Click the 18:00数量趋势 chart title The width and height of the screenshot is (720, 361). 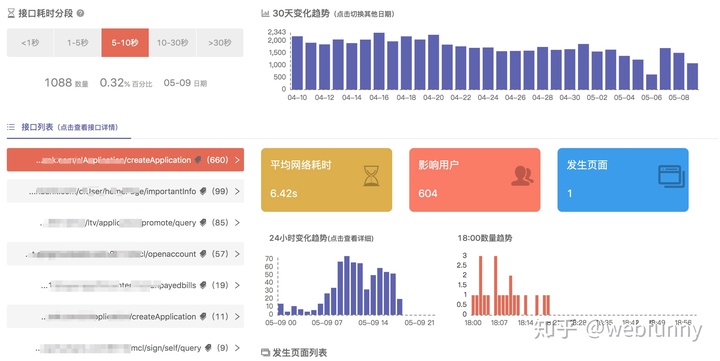tap(485, 238)
